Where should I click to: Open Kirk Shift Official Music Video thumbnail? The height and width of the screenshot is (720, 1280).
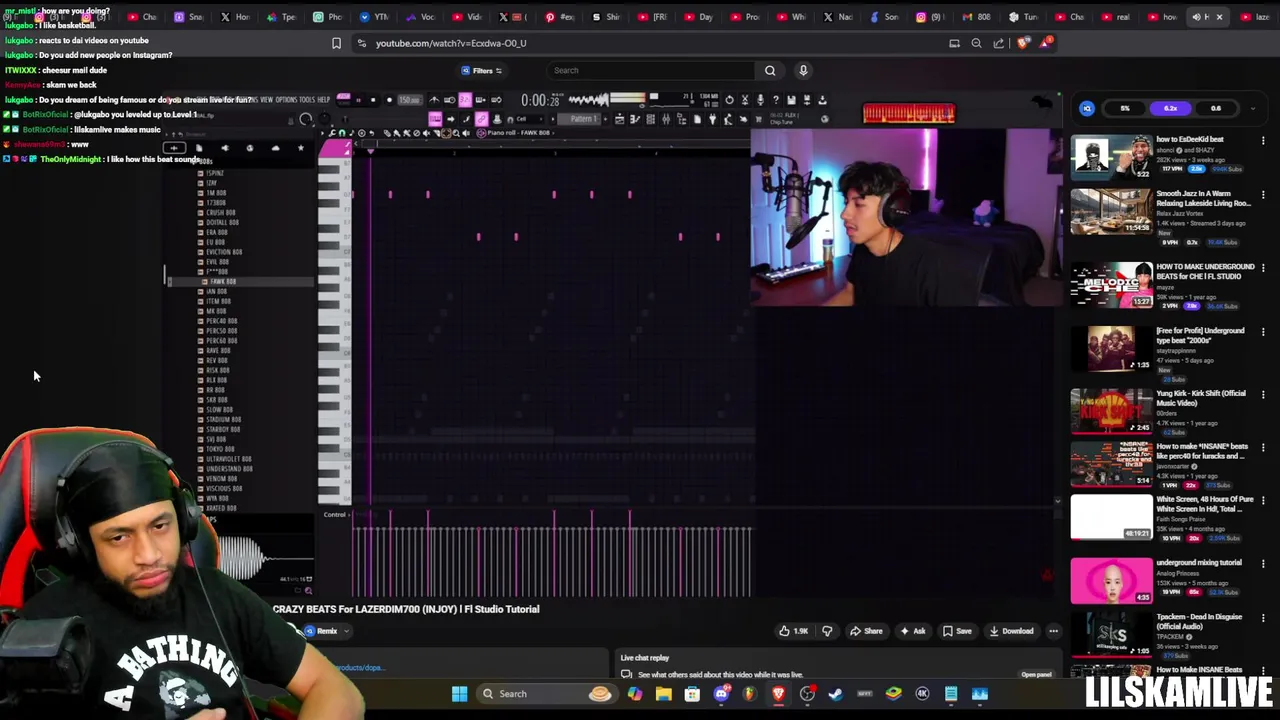pyautogui.click(x=1111, y=410)
